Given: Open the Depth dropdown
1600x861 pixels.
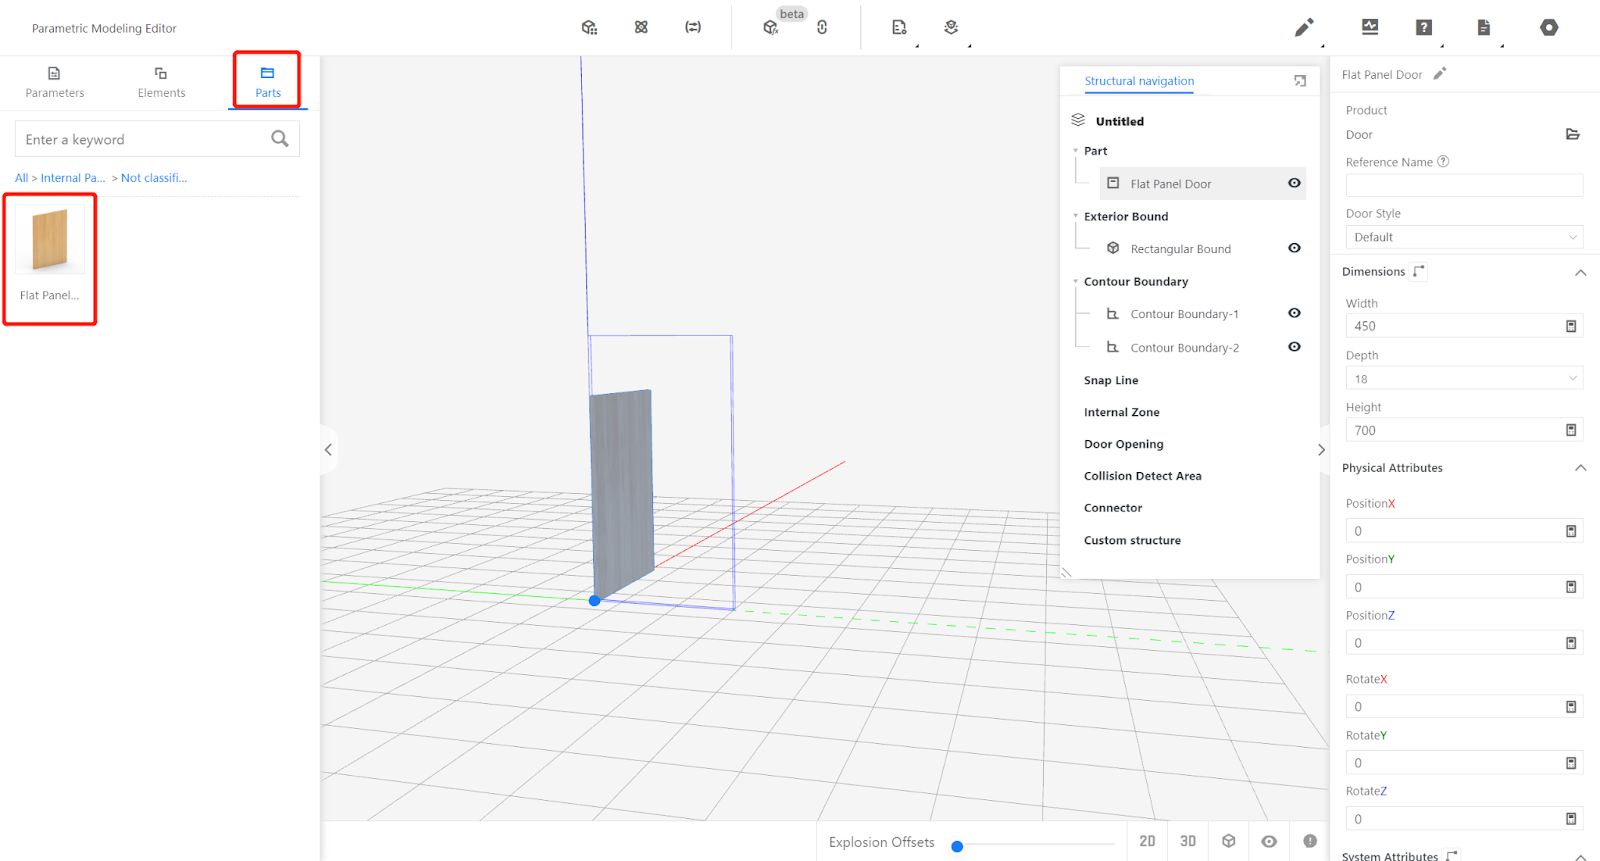Looking at the screenshot, I should (x=1464, y=379).
